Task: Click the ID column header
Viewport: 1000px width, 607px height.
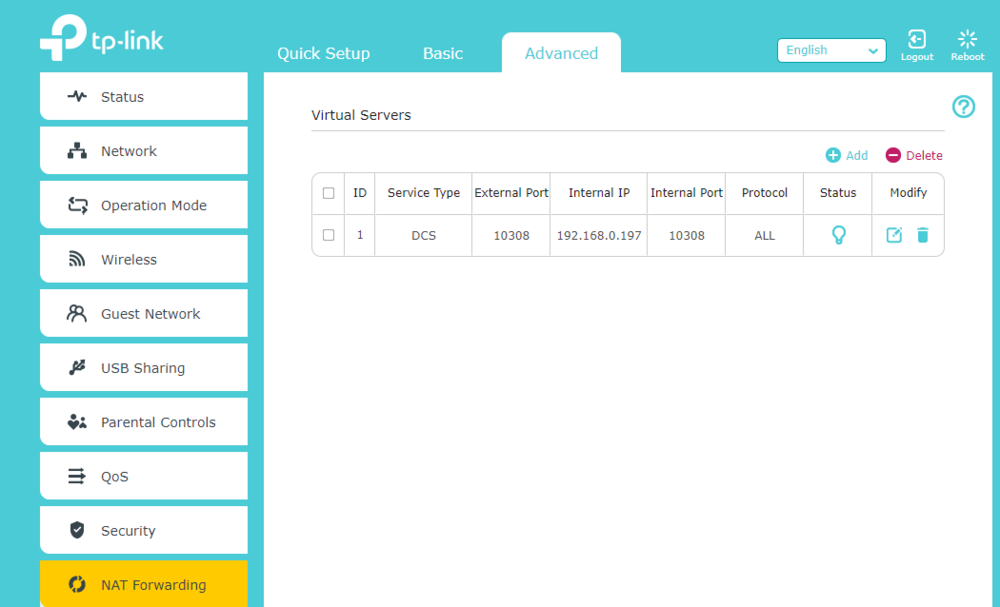Action: (360, 193)
